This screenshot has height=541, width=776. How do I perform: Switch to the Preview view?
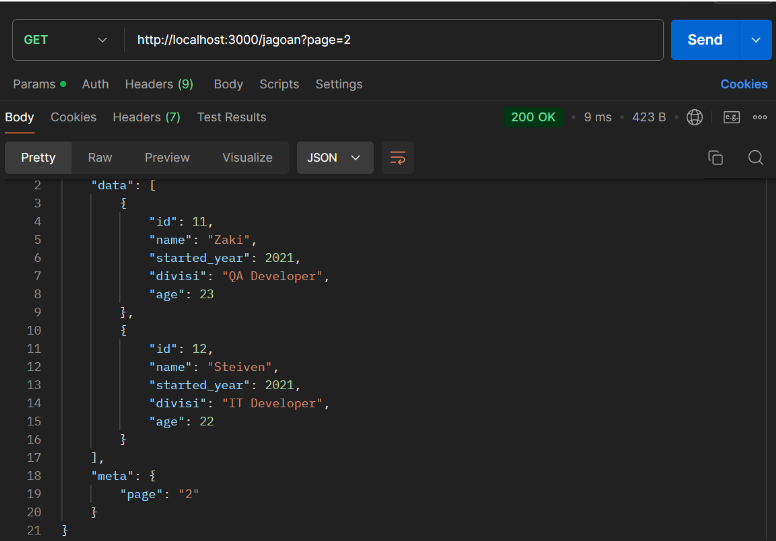[167, 158]
